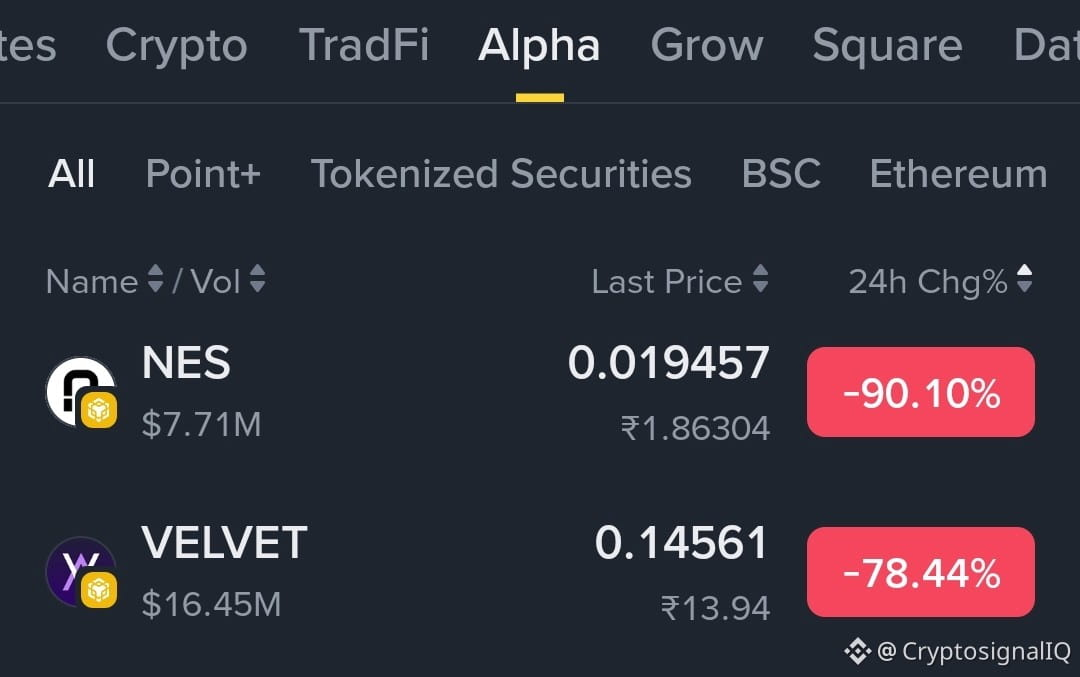The width and height of the screenshot is (1080, 677).
Task: Click the -90.10% change badge
Action: pos(921,392)
